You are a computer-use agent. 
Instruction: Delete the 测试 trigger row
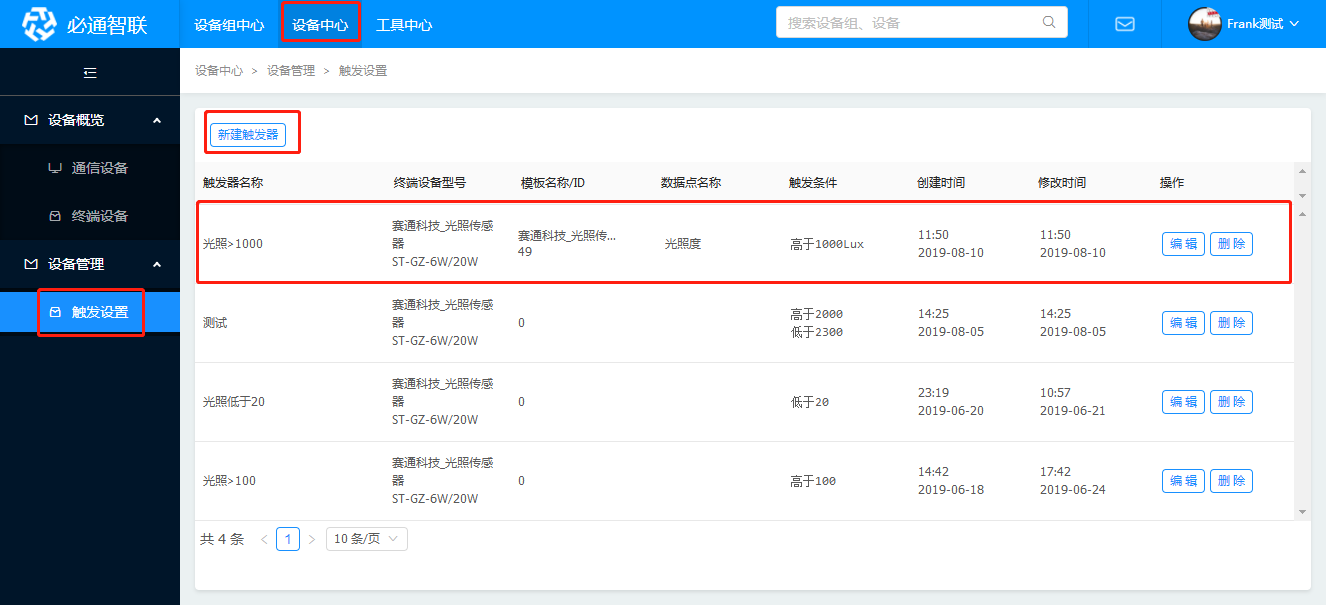pos(1231,323)
